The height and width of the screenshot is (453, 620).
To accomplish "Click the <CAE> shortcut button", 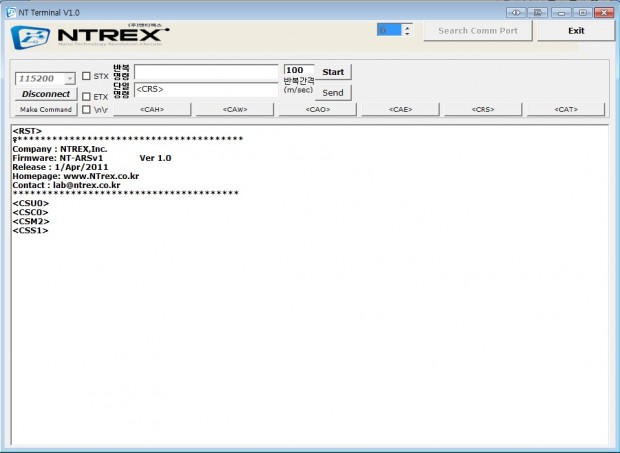I will (401, 109).
